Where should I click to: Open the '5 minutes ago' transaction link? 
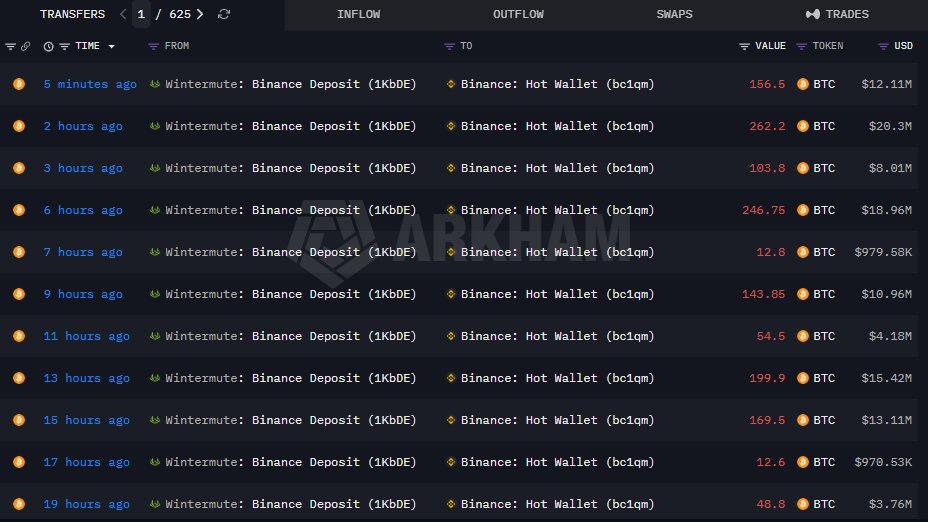click(90, 84)
